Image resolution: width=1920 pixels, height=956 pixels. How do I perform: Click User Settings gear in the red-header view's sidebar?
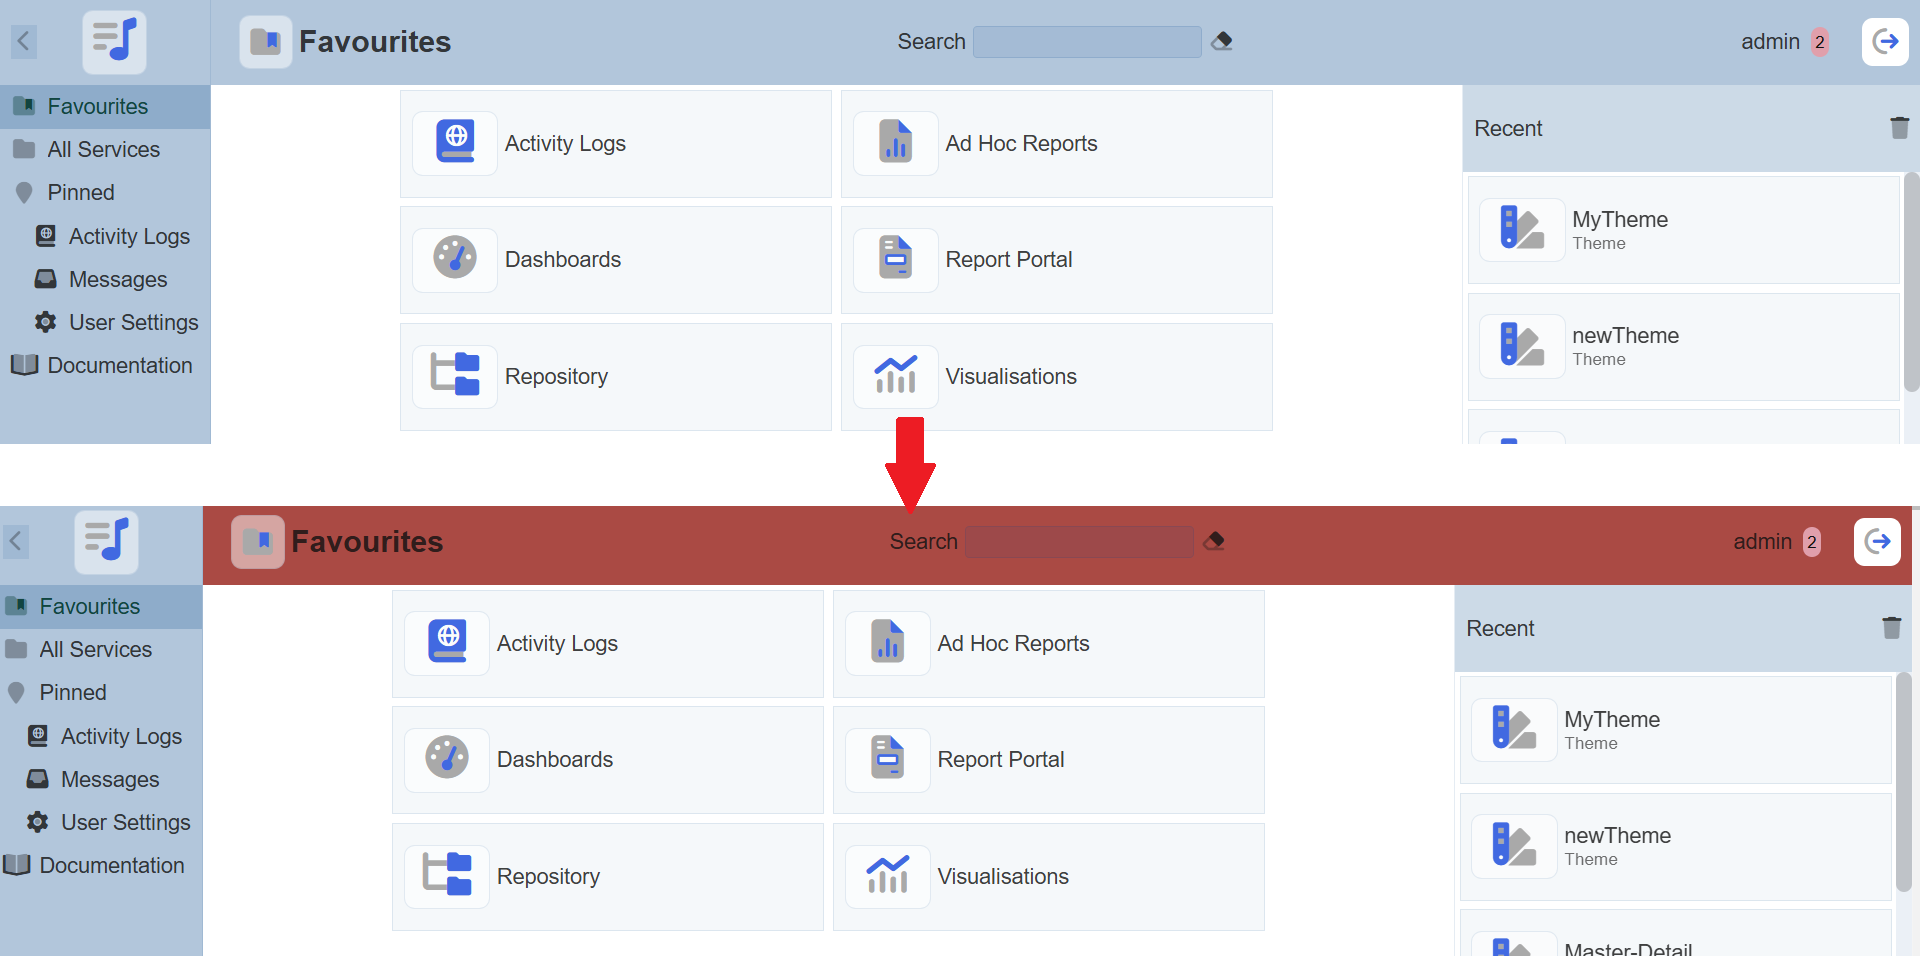(38, 822)
